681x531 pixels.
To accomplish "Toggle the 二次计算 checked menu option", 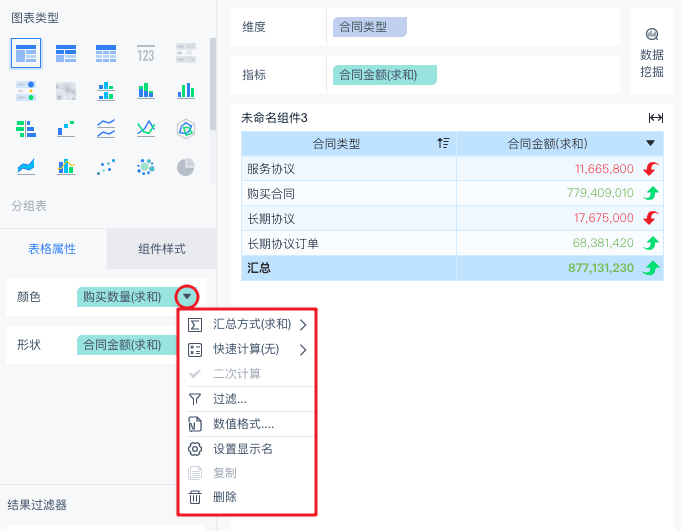I will [248, 373].
